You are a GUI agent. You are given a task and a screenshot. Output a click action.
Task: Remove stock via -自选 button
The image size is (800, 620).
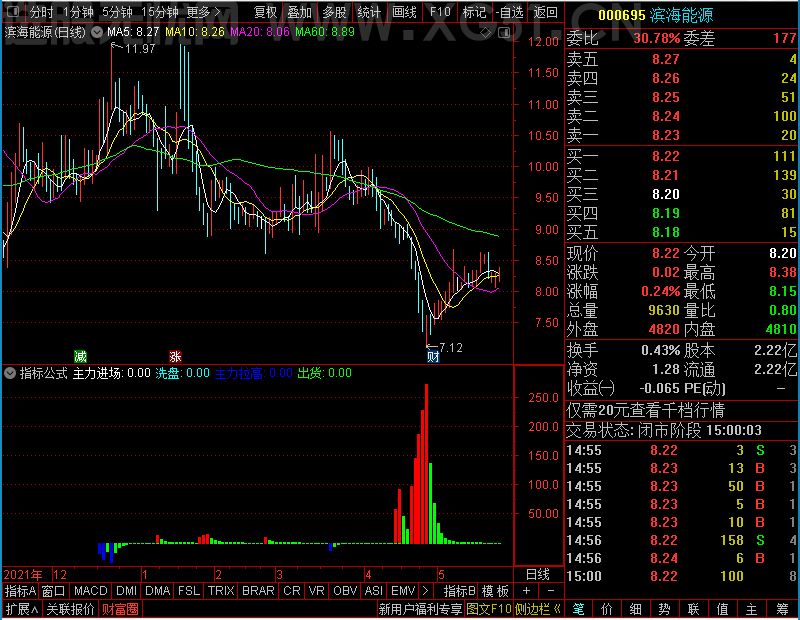(x=509, y=12)
